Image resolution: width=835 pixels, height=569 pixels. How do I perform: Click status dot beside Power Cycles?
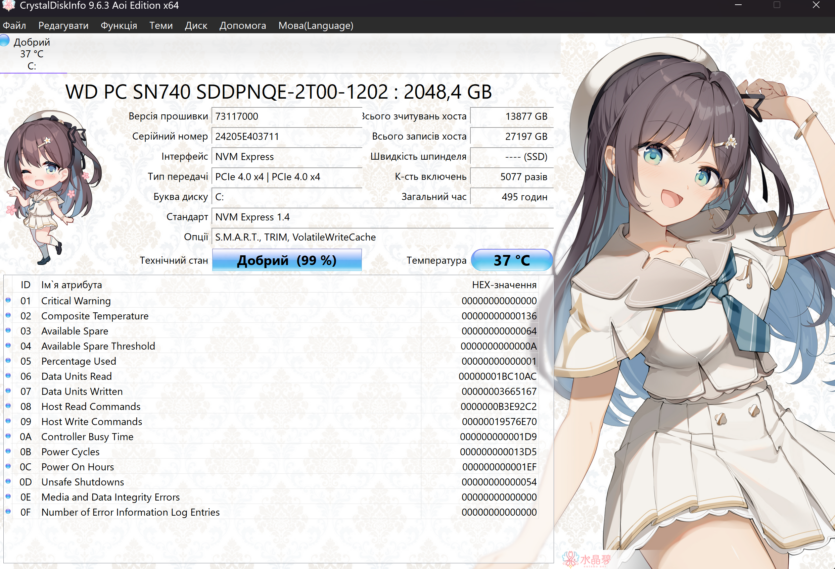[x=8, y=451]
